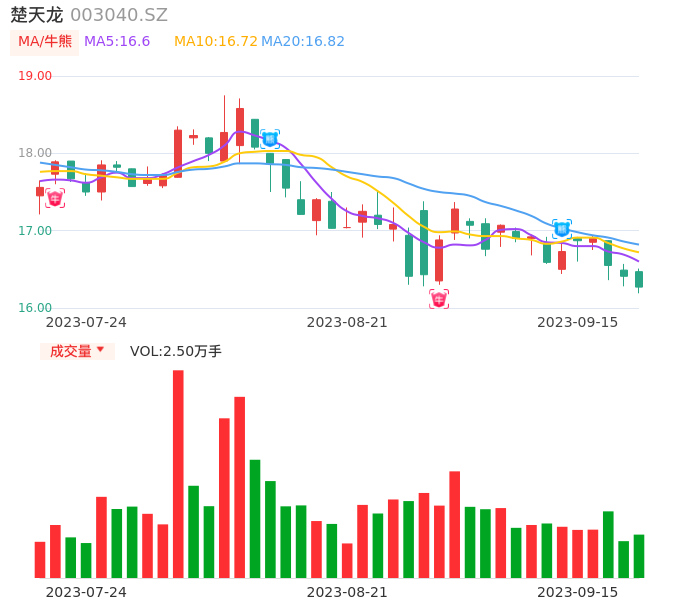
Task: Click the VOL:2.50万手 volume readout
Action: 176,351
